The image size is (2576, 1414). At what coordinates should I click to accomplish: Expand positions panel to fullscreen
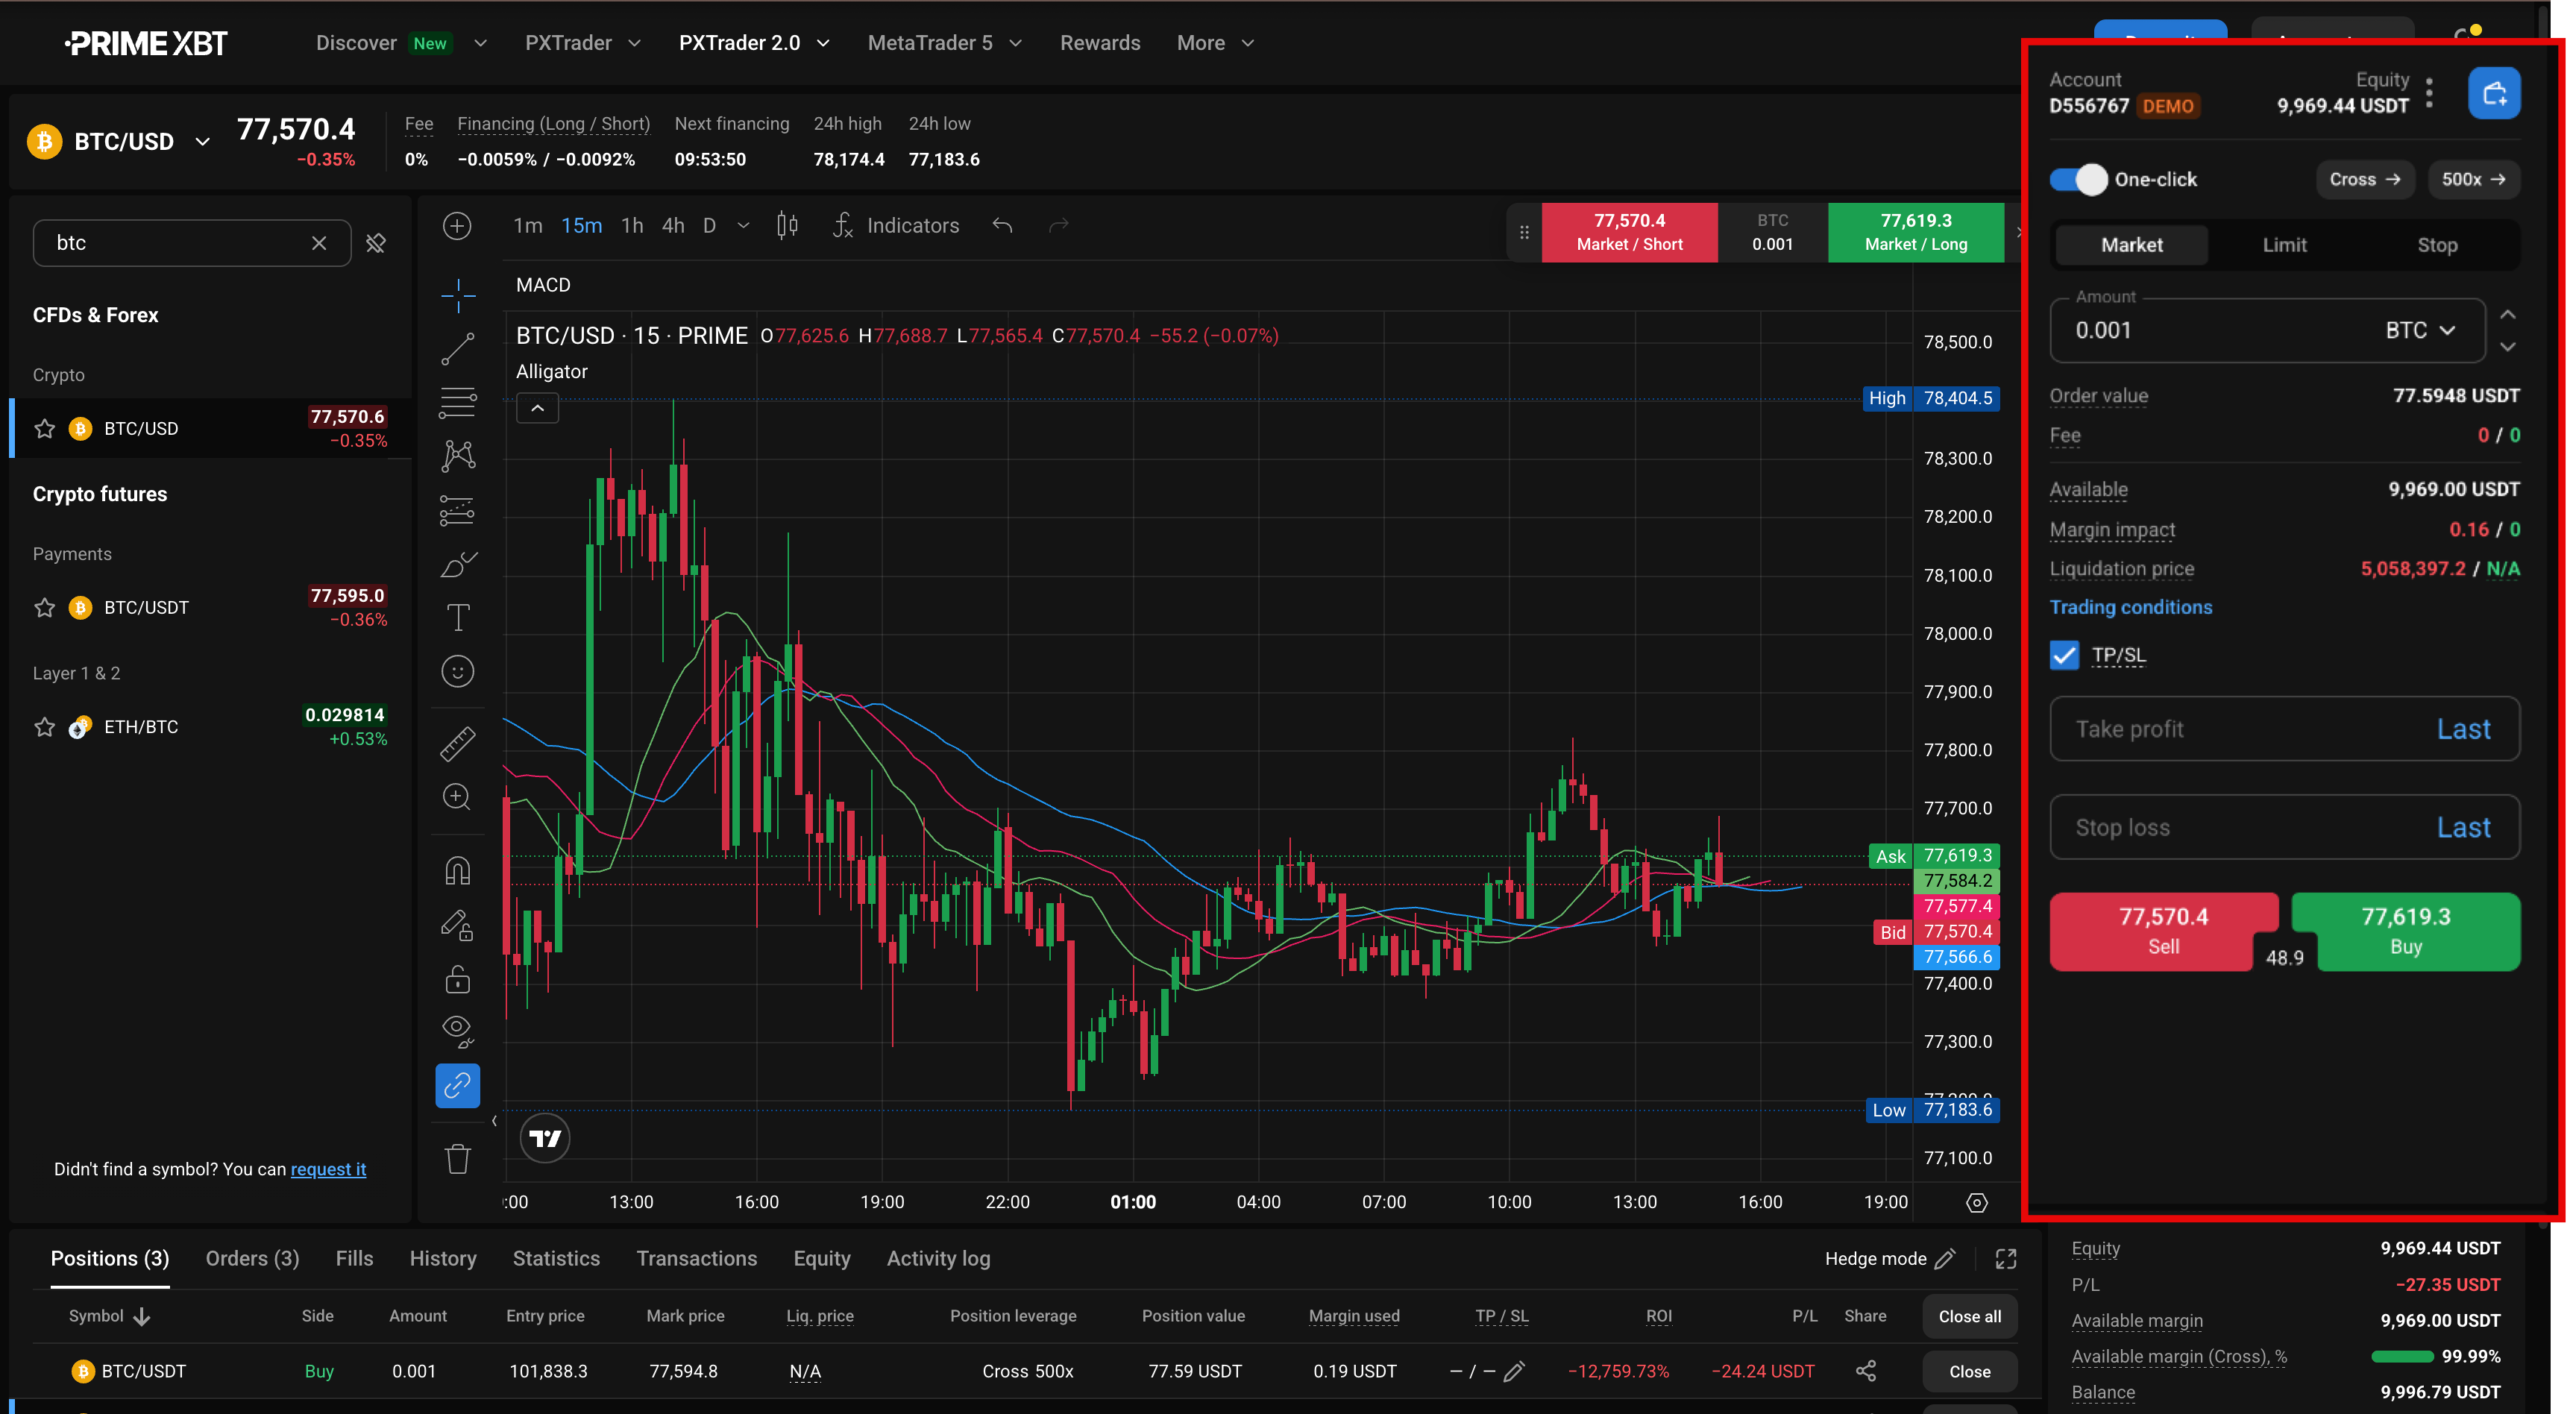(2006, 1259)
